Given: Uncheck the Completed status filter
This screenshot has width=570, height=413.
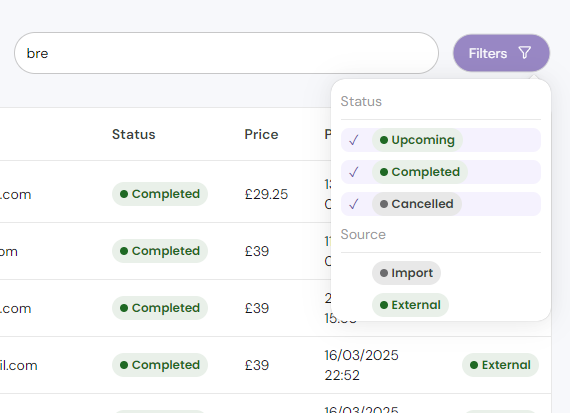Looking at the screenshot, I should click(x=441, y=172).
